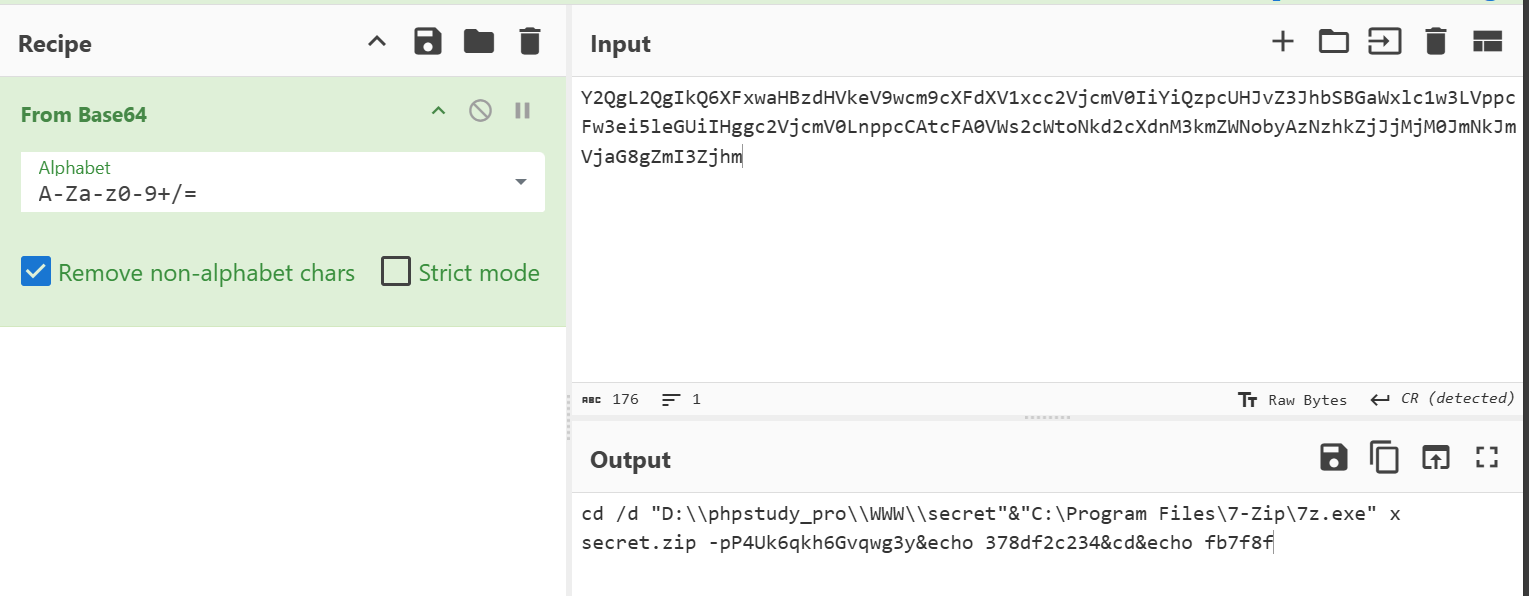Open a file as input
Screen dimensions: 1529x596
click(x=1385, y=42)
